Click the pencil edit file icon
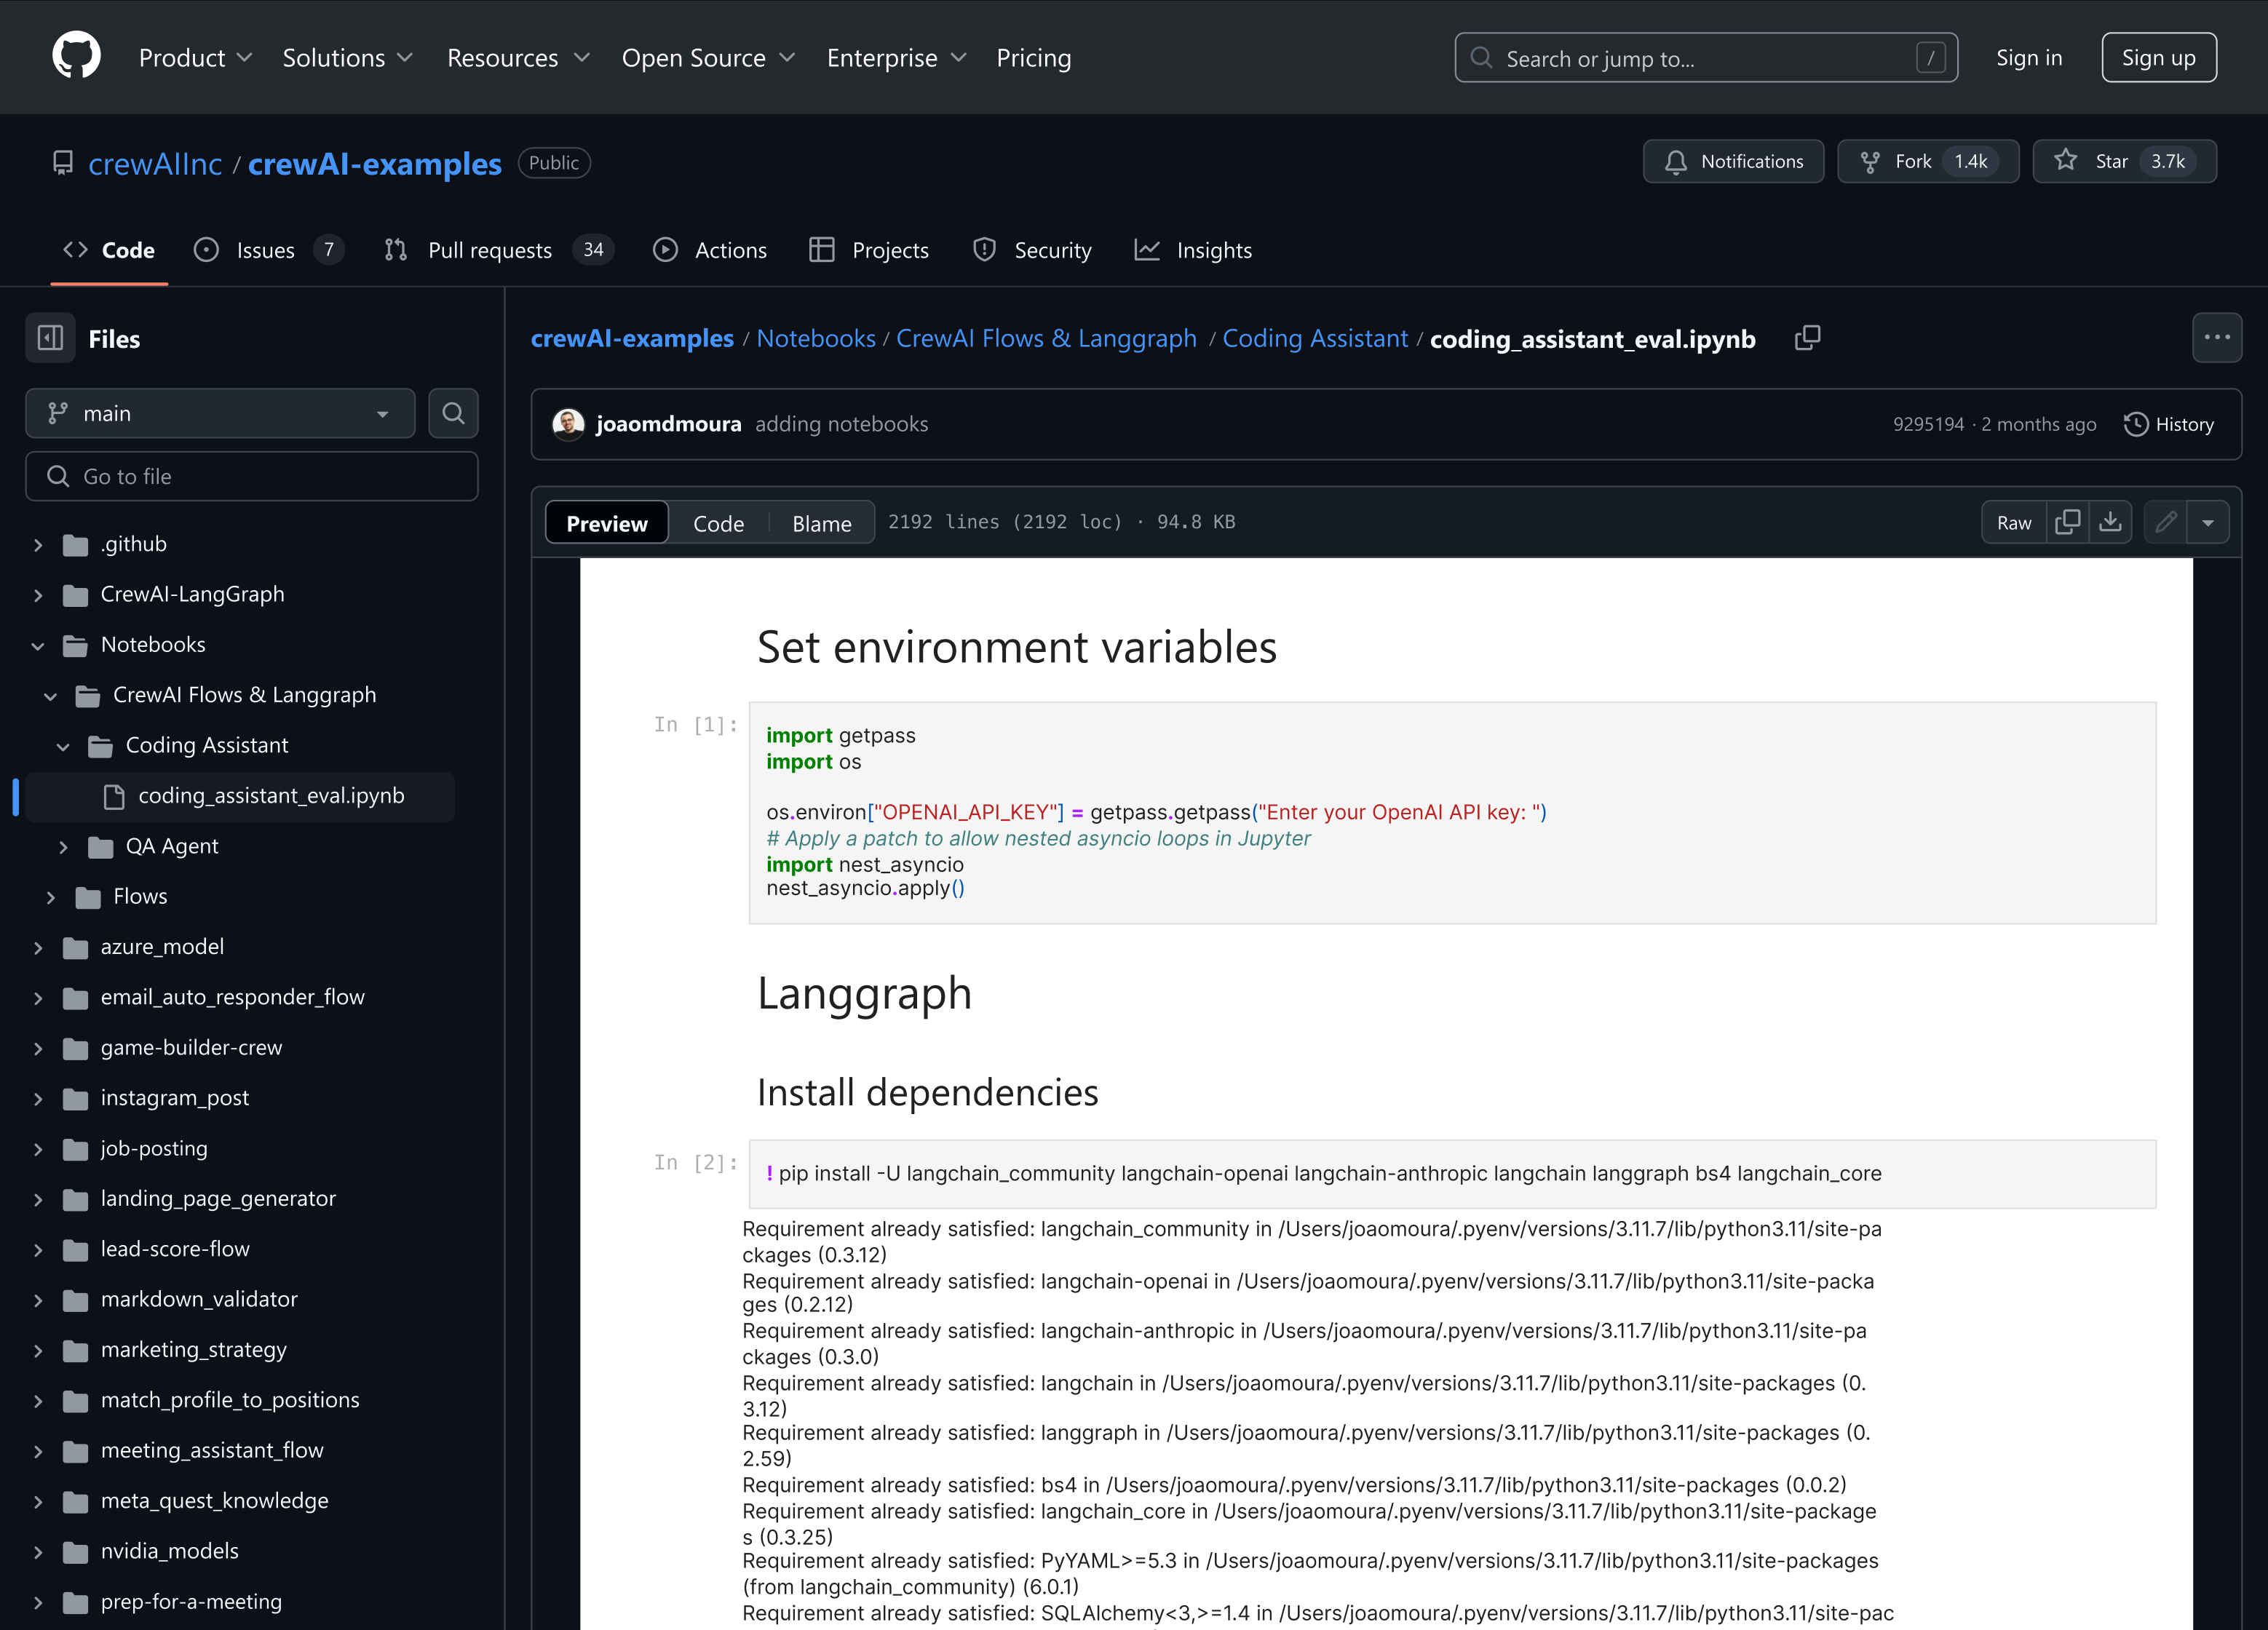Screen dimensions: 2268x1630 pyautogui.click(x=2166, y=522)
